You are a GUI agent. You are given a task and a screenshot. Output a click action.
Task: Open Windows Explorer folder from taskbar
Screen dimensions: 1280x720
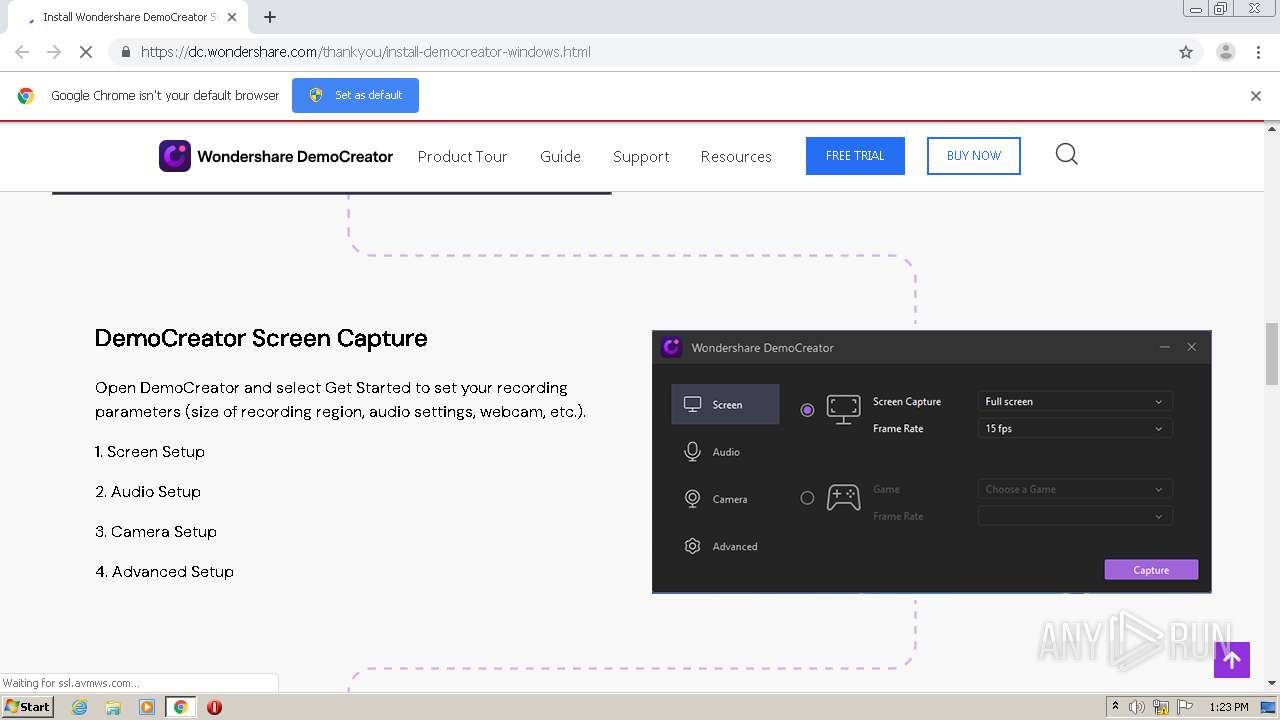click(113, 707)
